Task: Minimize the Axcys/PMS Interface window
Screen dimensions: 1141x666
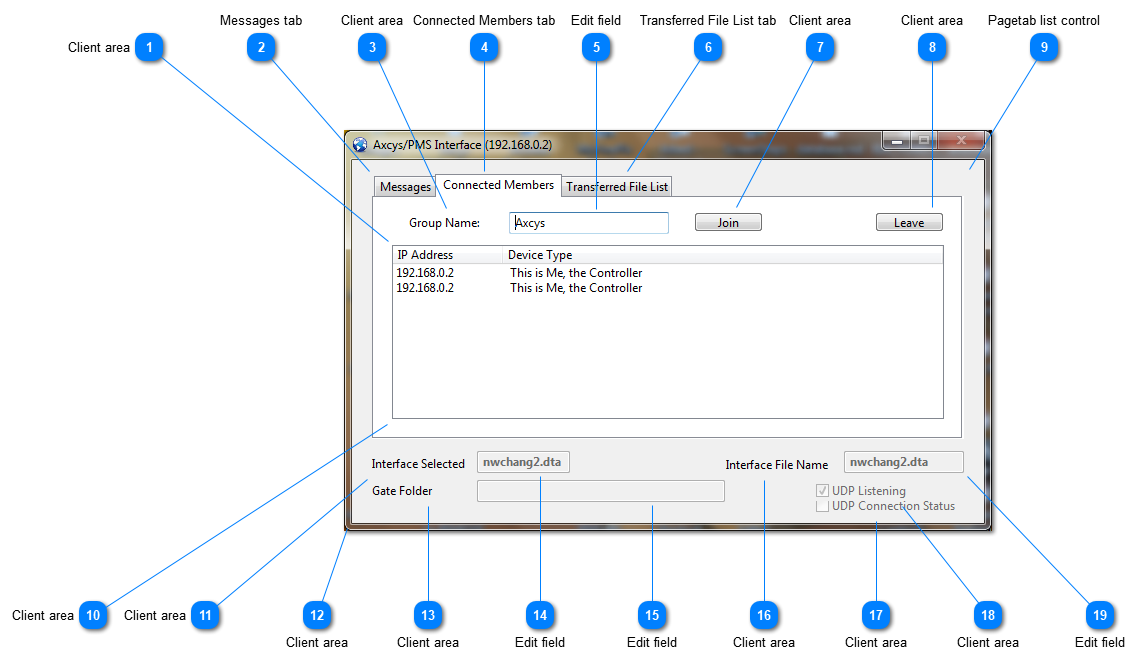Action: 897,140
